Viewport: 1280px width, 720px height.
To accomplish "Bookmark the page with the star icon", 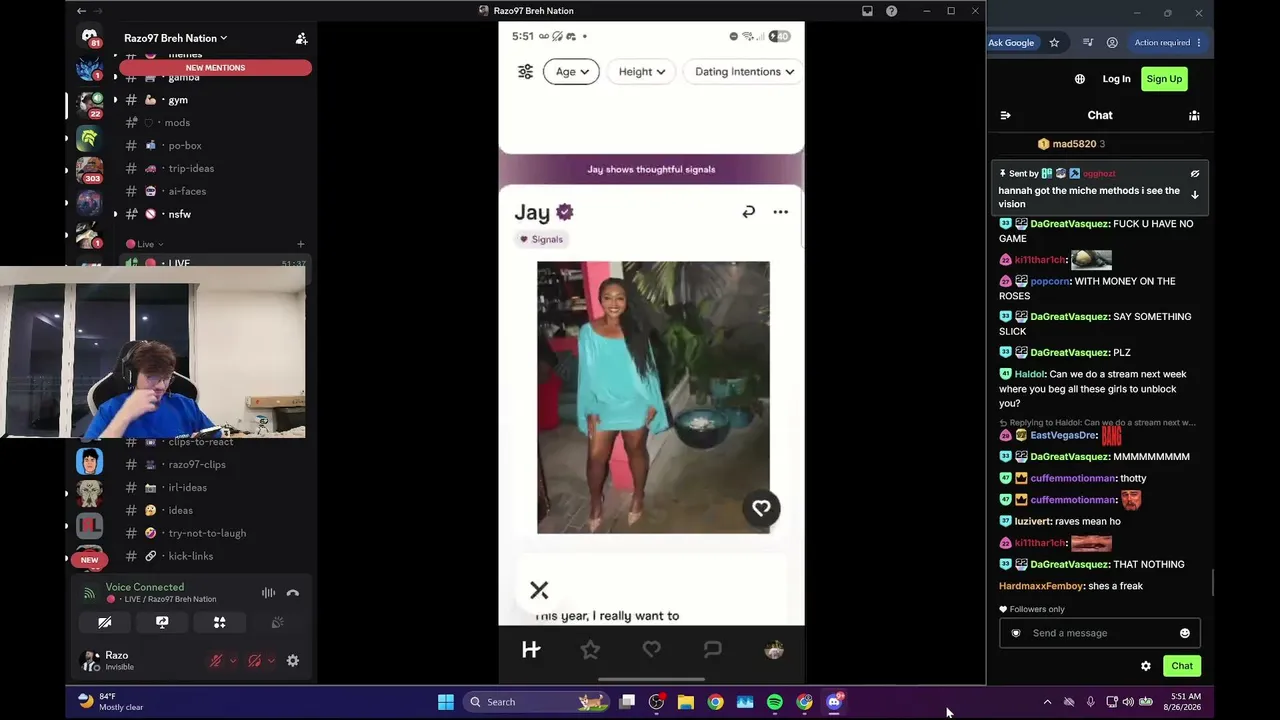I will pos(1054,43).
